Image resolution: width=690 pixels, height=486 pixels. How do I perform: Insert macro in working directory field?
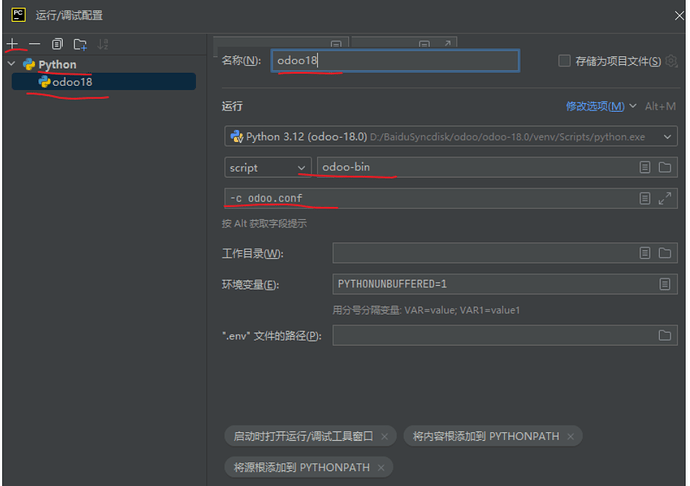[645, 253]
